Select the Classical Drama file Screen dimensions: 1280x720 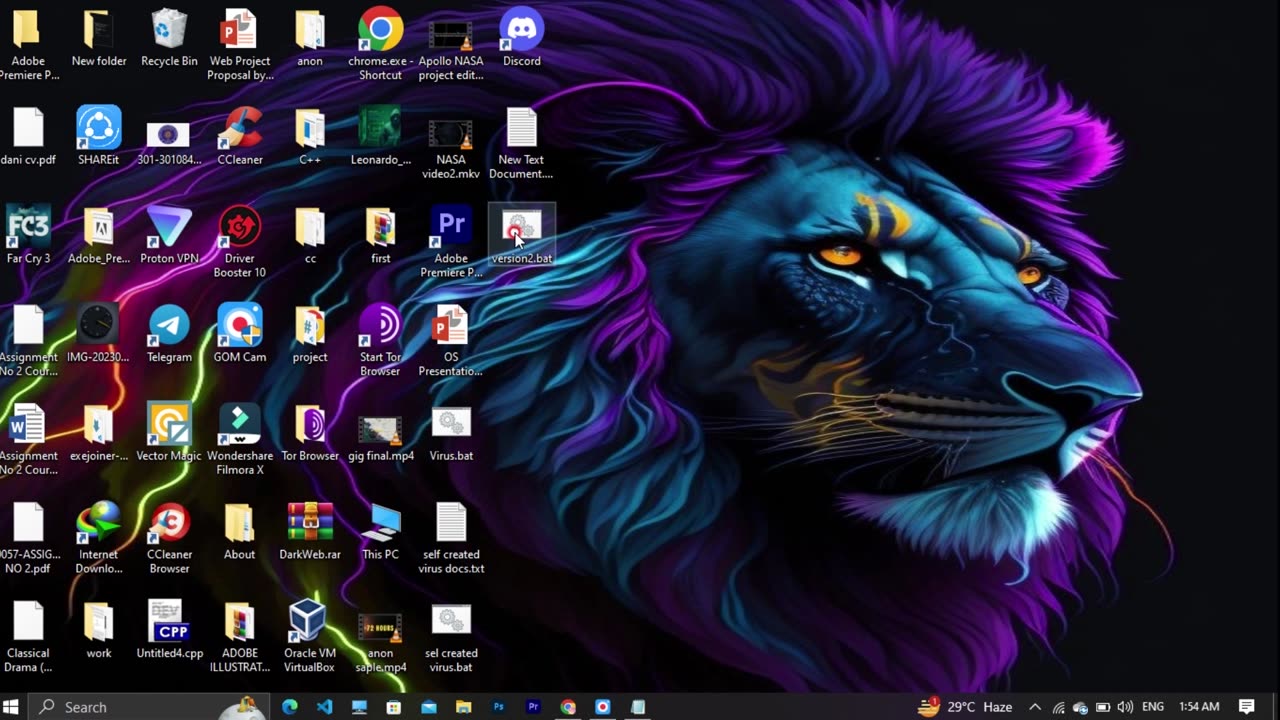pos(28,637)
